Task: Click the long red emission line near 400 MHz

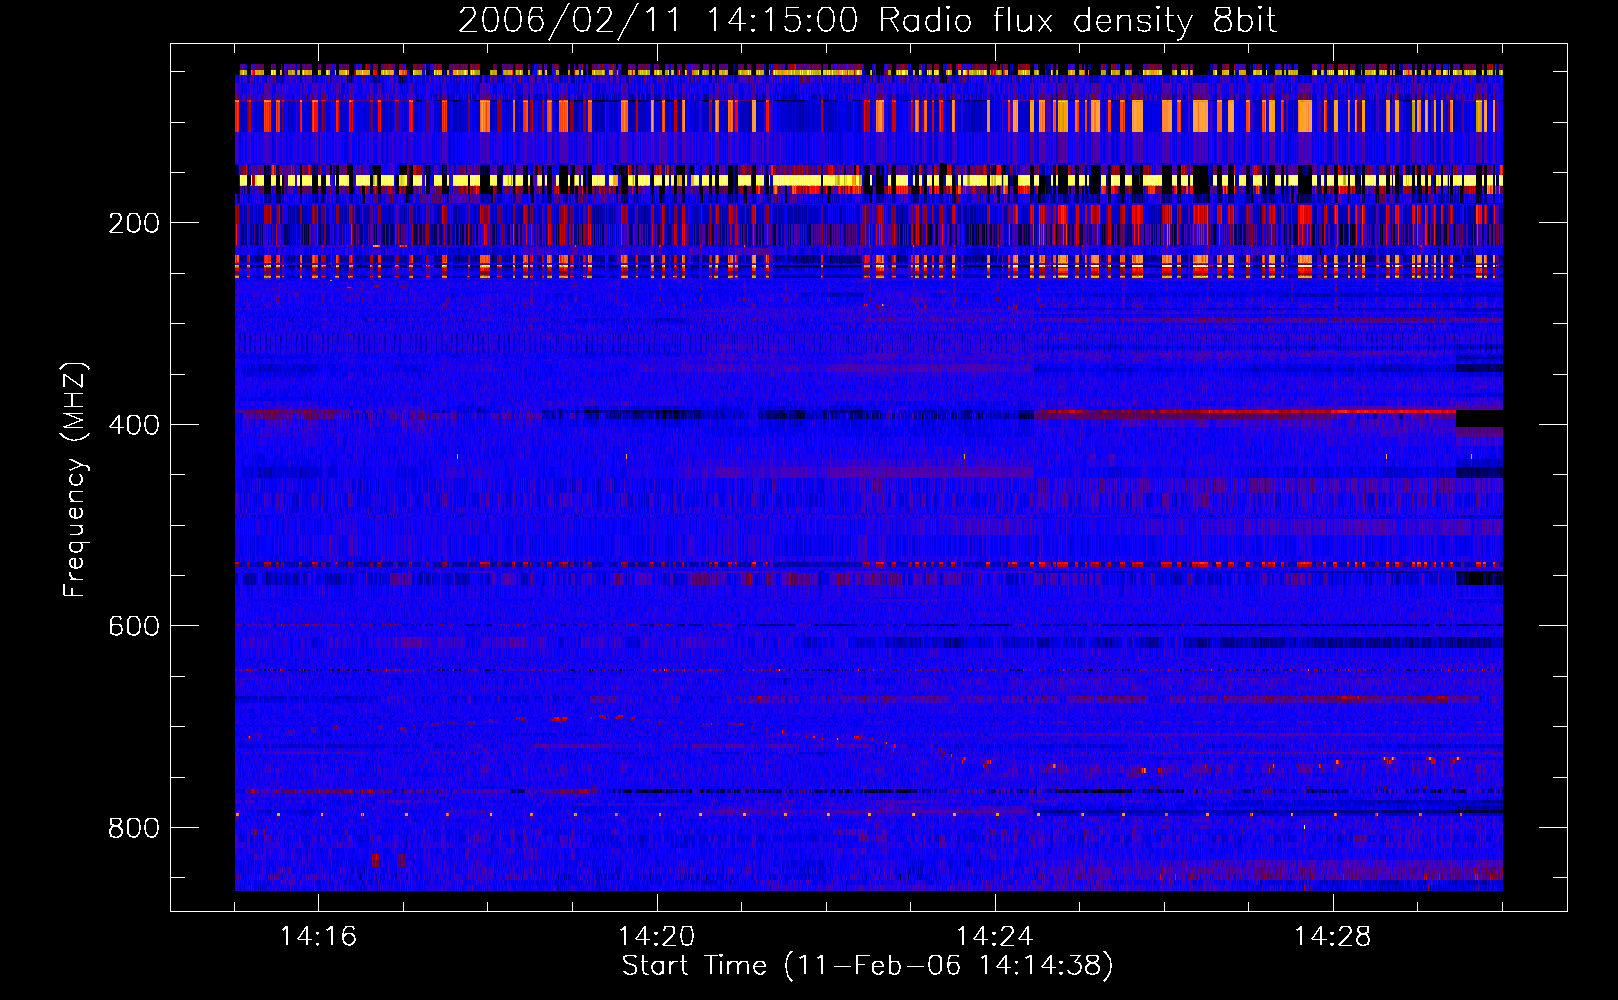Action: 1245,412
